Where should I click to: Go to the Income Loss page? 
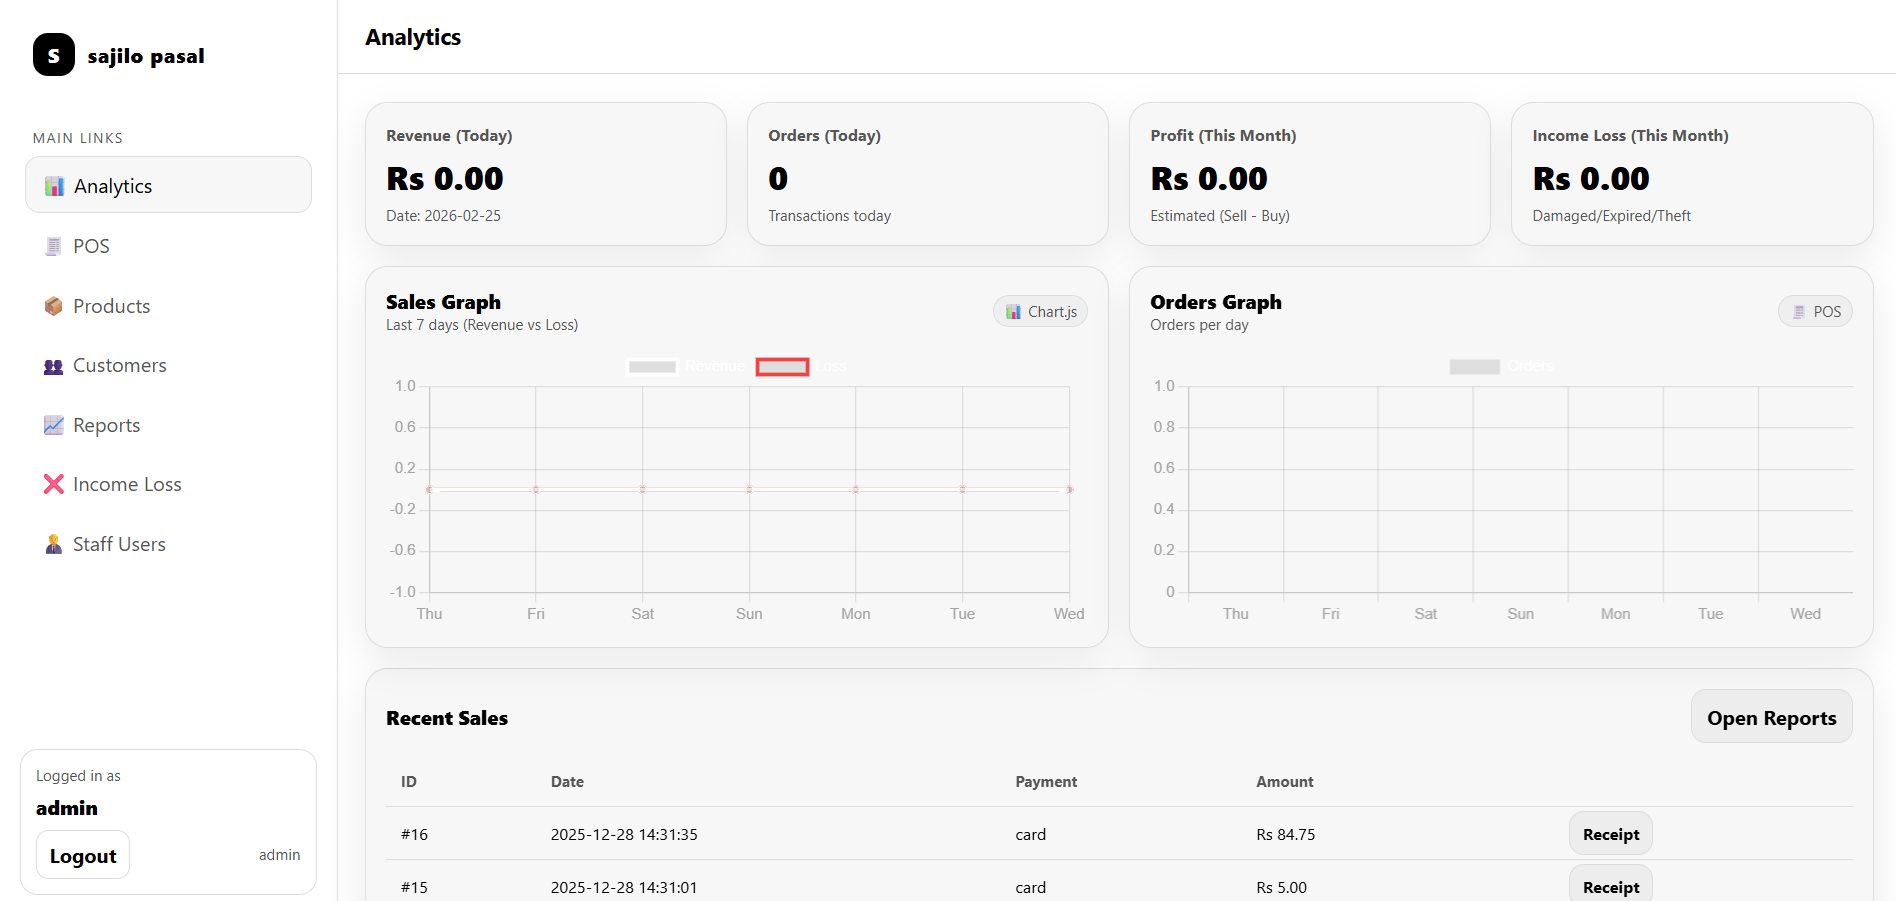[127, 484]
